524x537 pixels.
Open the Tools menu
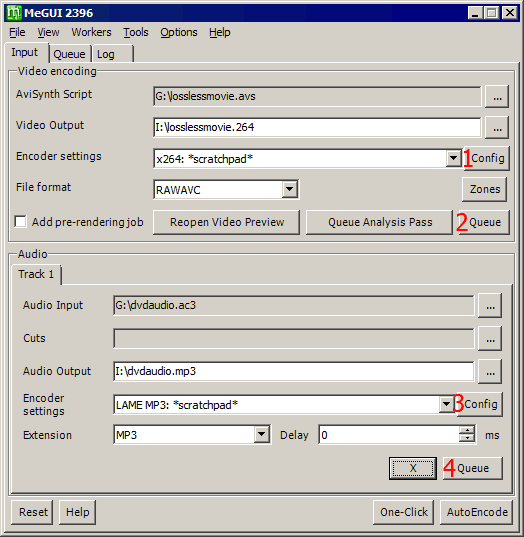coord(136,32)
